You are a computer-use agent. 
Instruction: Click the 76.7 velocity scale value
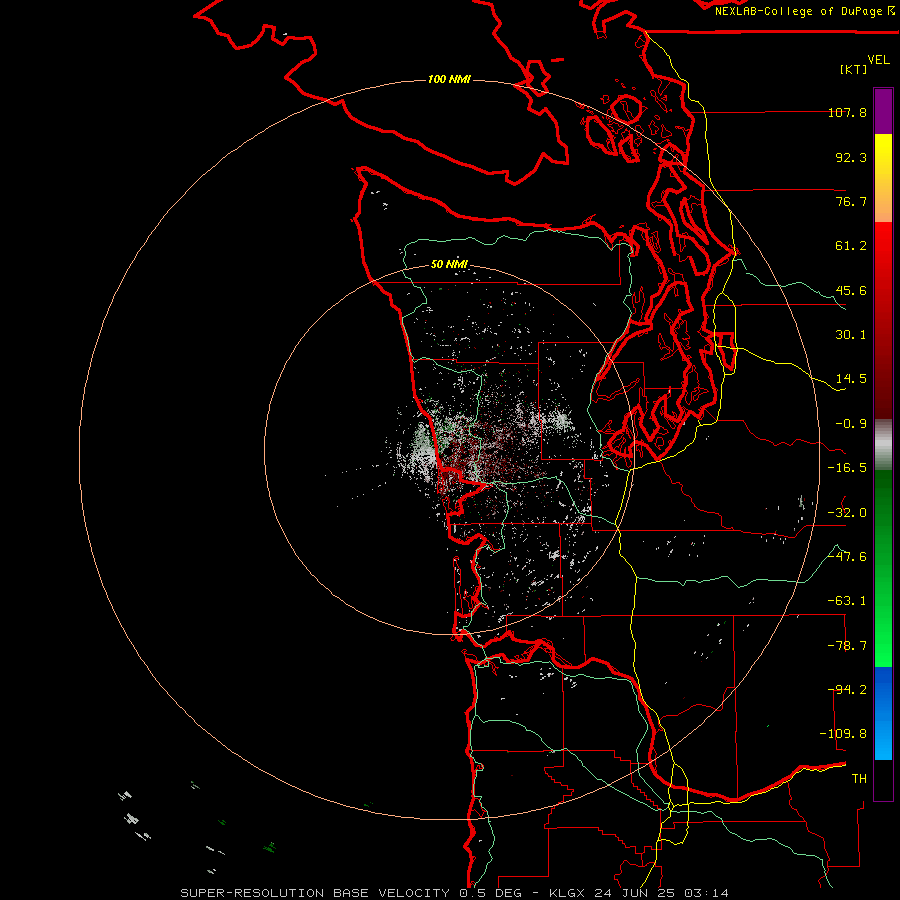coord(851,201)
